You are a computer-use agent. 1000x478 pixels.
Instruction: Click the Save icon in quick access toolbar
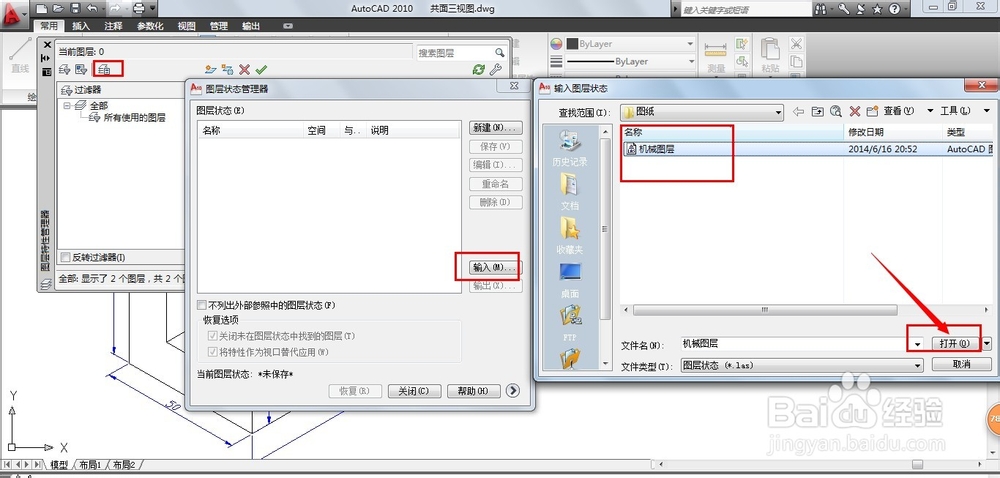(x=75, y=9)
